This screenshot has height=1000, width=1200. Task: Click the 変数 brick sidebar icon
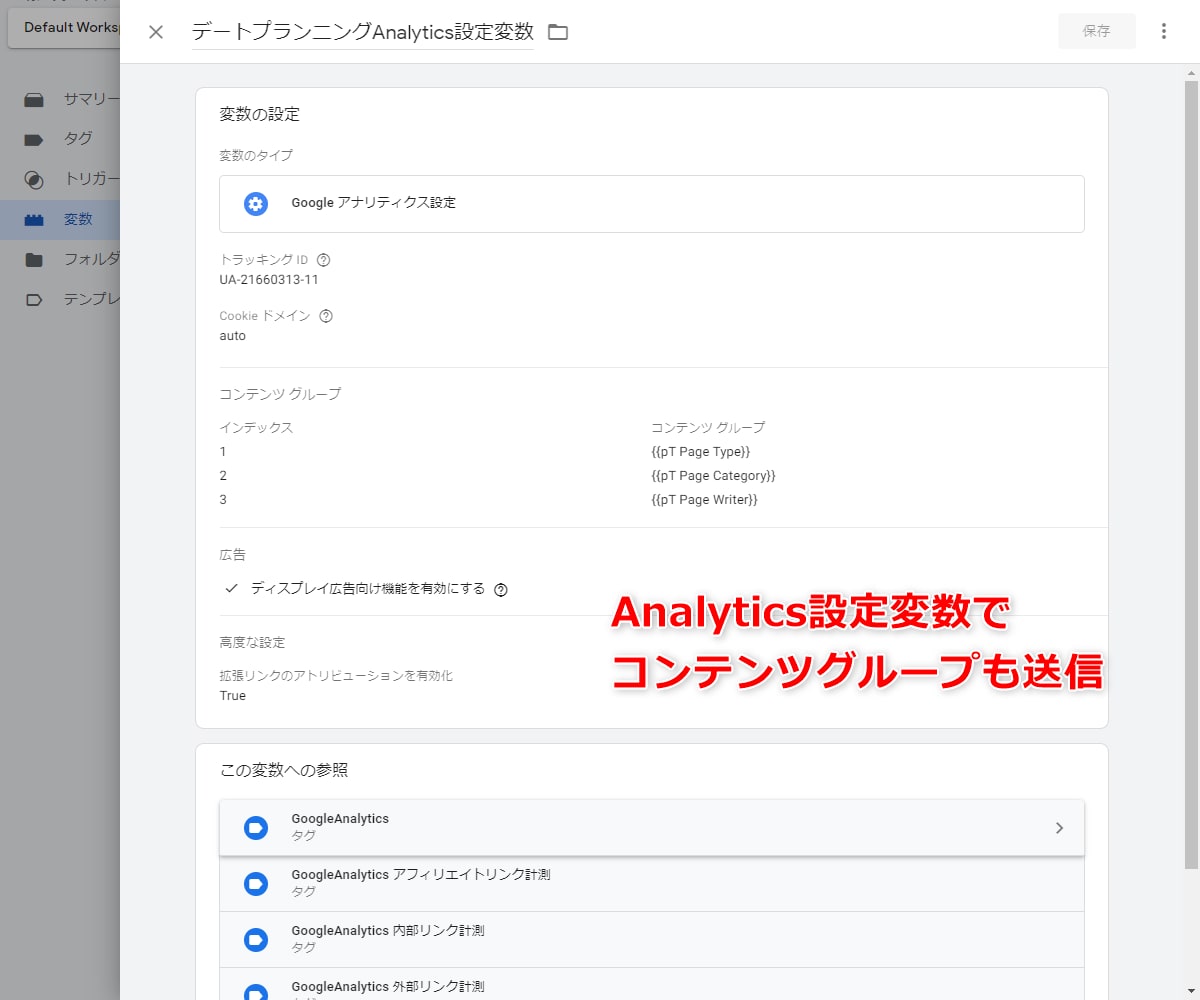[x=34, y=219]
